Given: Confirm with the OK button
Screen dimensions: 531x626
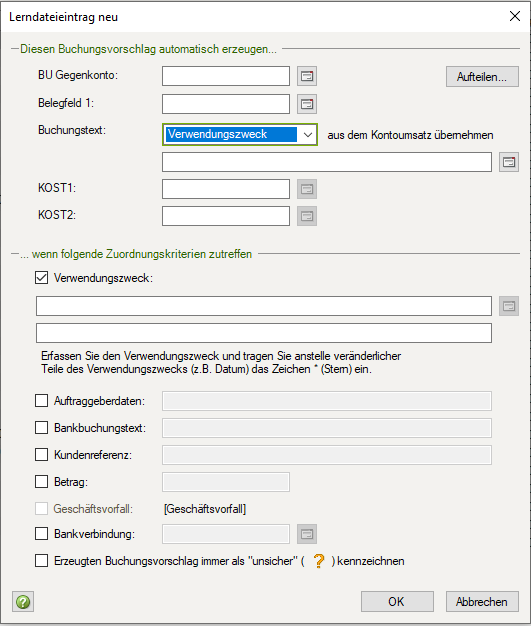Looking at the screenshot, I should point(397,601).
